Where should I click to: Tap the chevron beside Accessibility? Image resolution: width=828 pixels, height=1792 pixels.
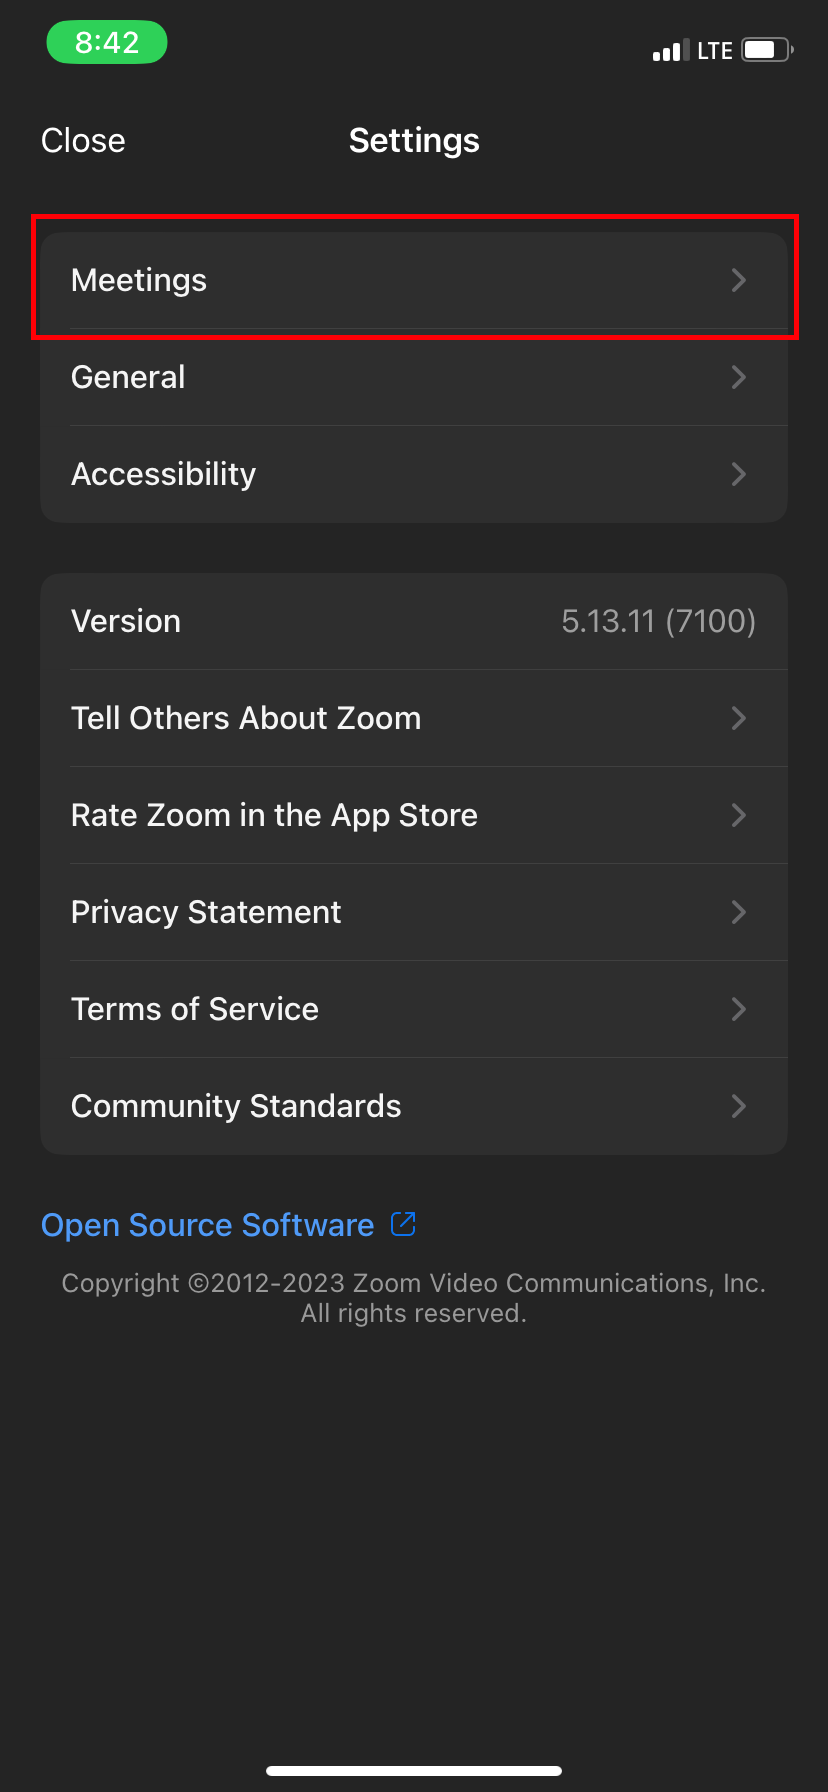[739, 474]
